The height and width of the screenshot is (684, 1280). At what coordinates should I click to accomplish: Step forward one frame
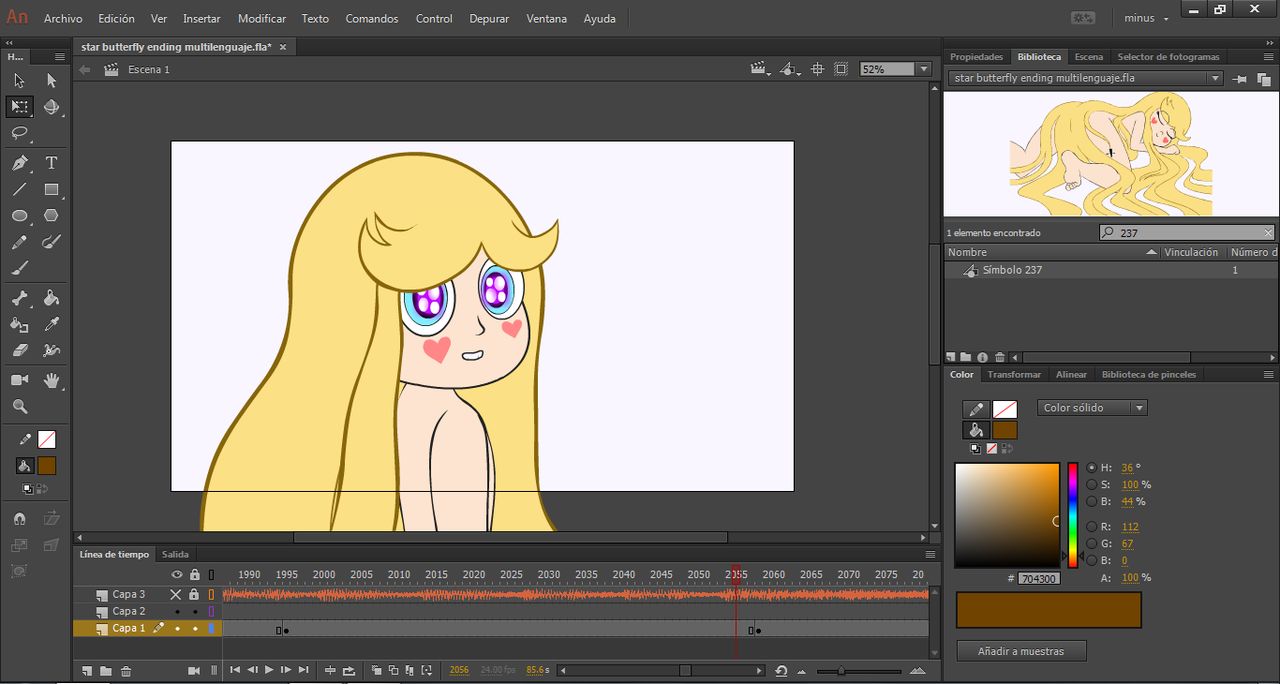[x=285, y=670]
